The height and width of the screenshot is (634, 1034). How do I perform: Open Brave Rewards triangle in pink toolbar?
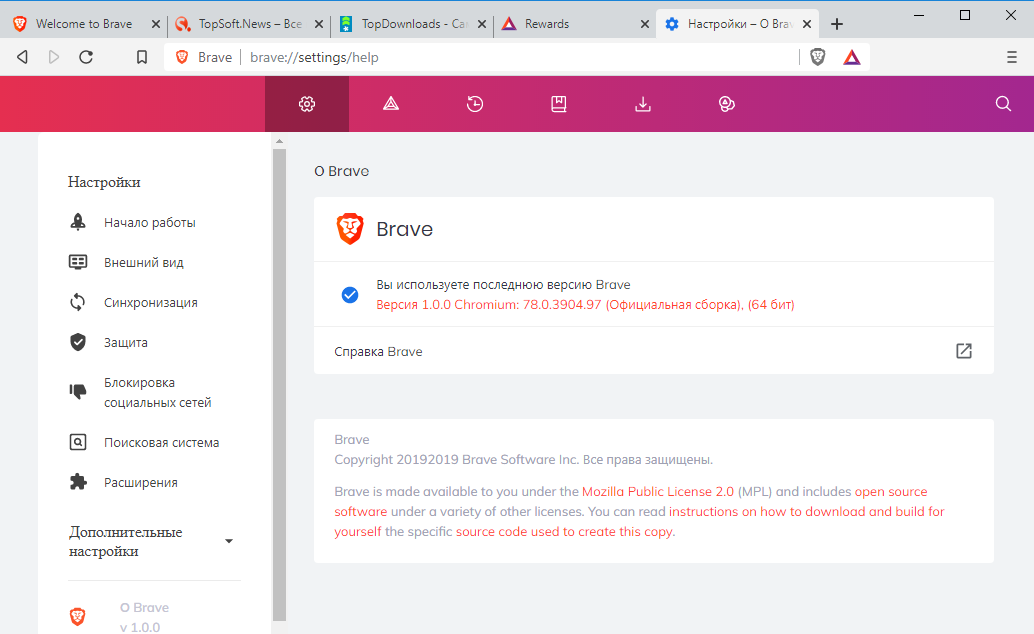coord(391,104)
